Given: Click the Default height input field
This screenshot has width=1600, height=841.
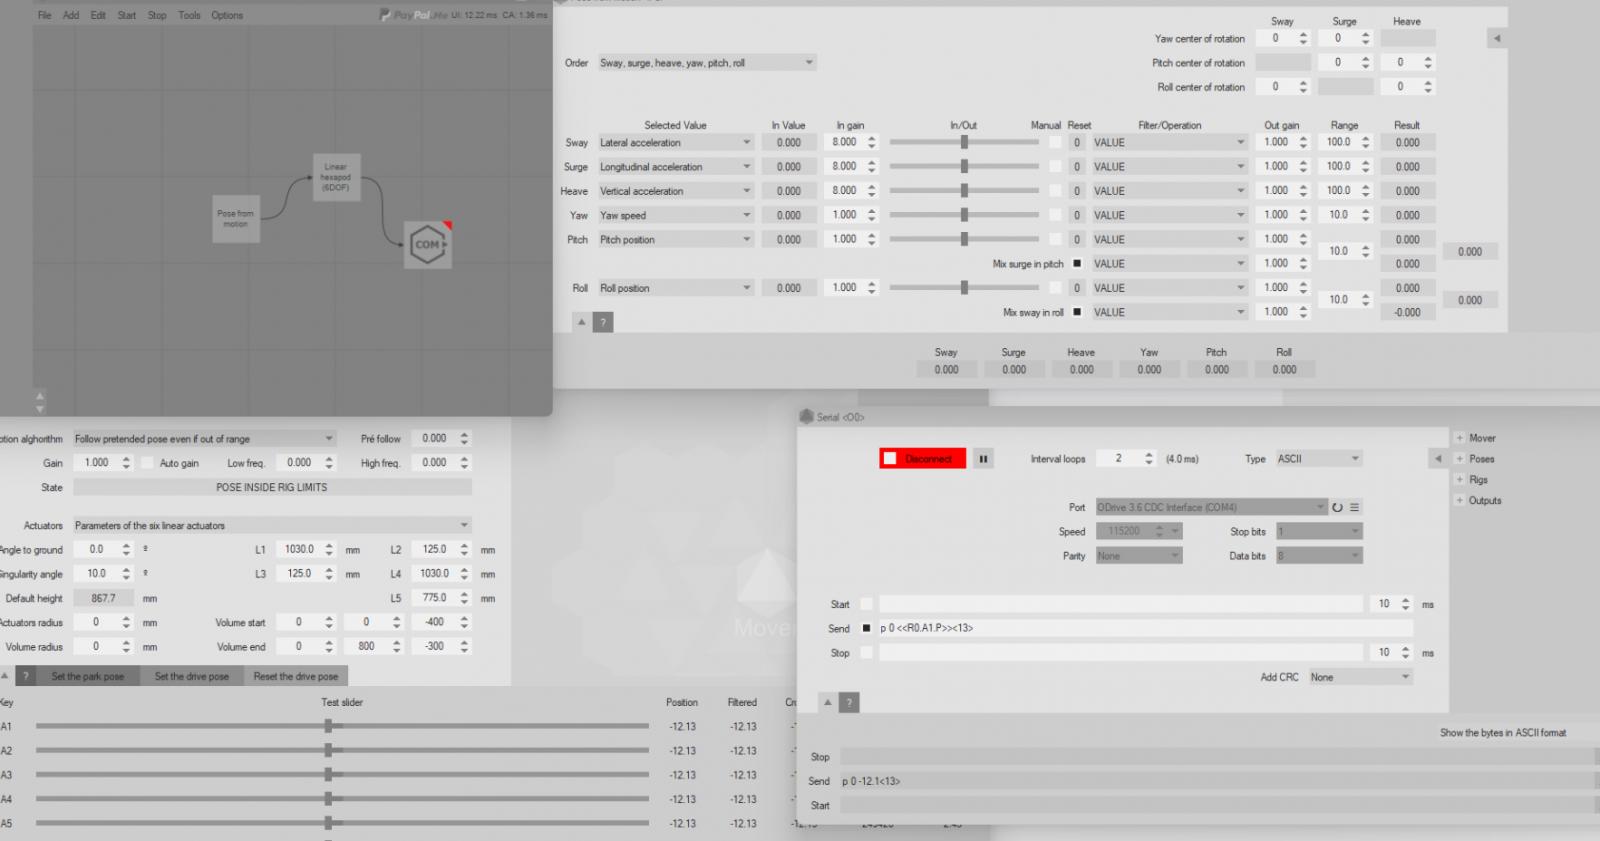Looking at the screenshot, I should (103, 598).
